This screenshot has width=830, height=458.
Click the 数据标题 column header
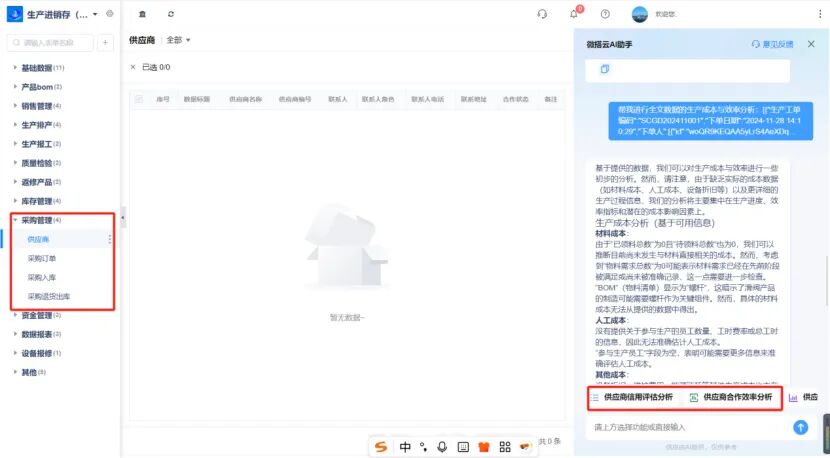[x=197, y=99]
